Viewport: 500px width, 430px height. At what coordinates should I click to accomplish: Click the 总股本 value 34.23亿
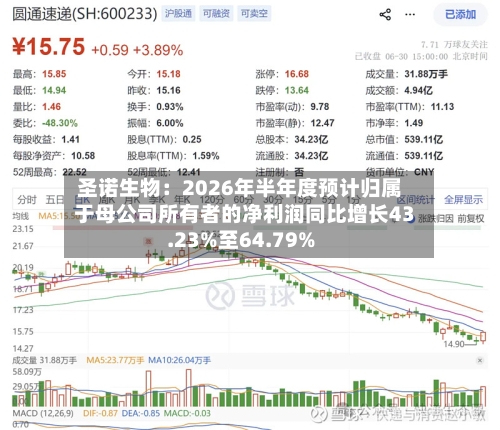pos(311,139)
